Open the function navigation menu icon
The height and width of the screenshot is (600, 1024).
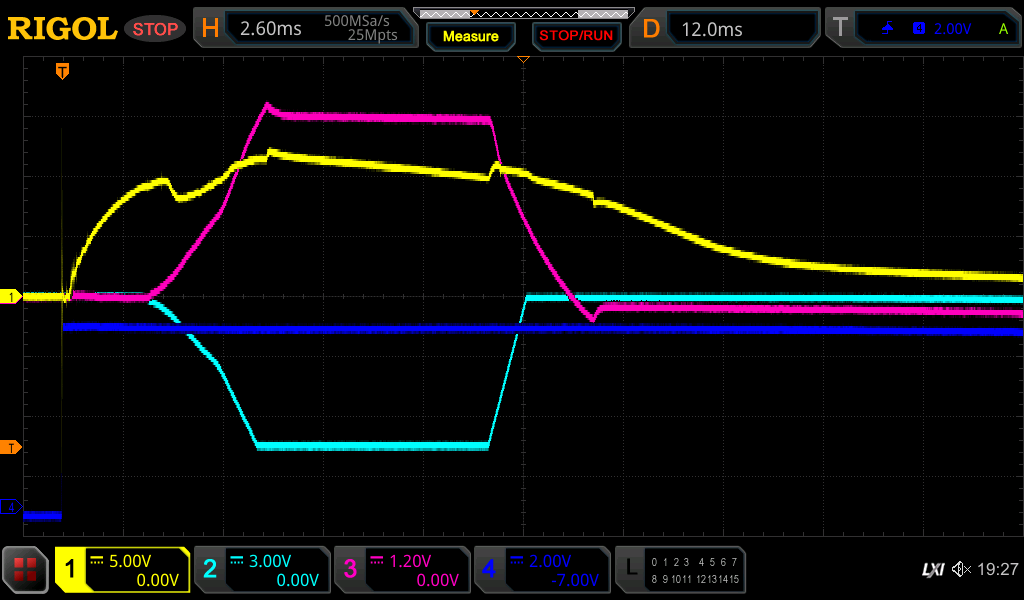(25, 570)
